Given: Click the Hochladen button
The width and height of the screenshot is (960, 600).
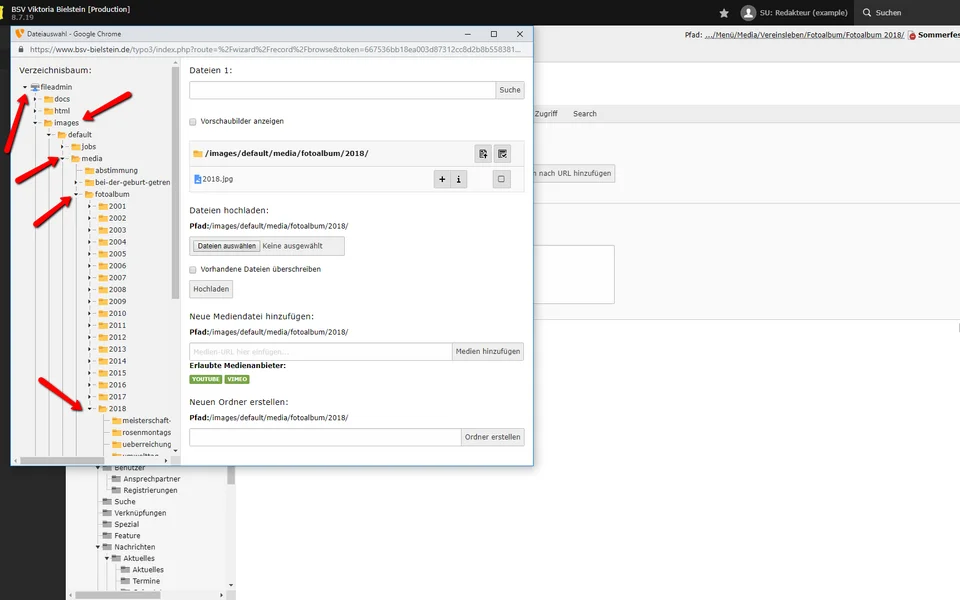Looking at the screenshot, I should coord(211,289).
